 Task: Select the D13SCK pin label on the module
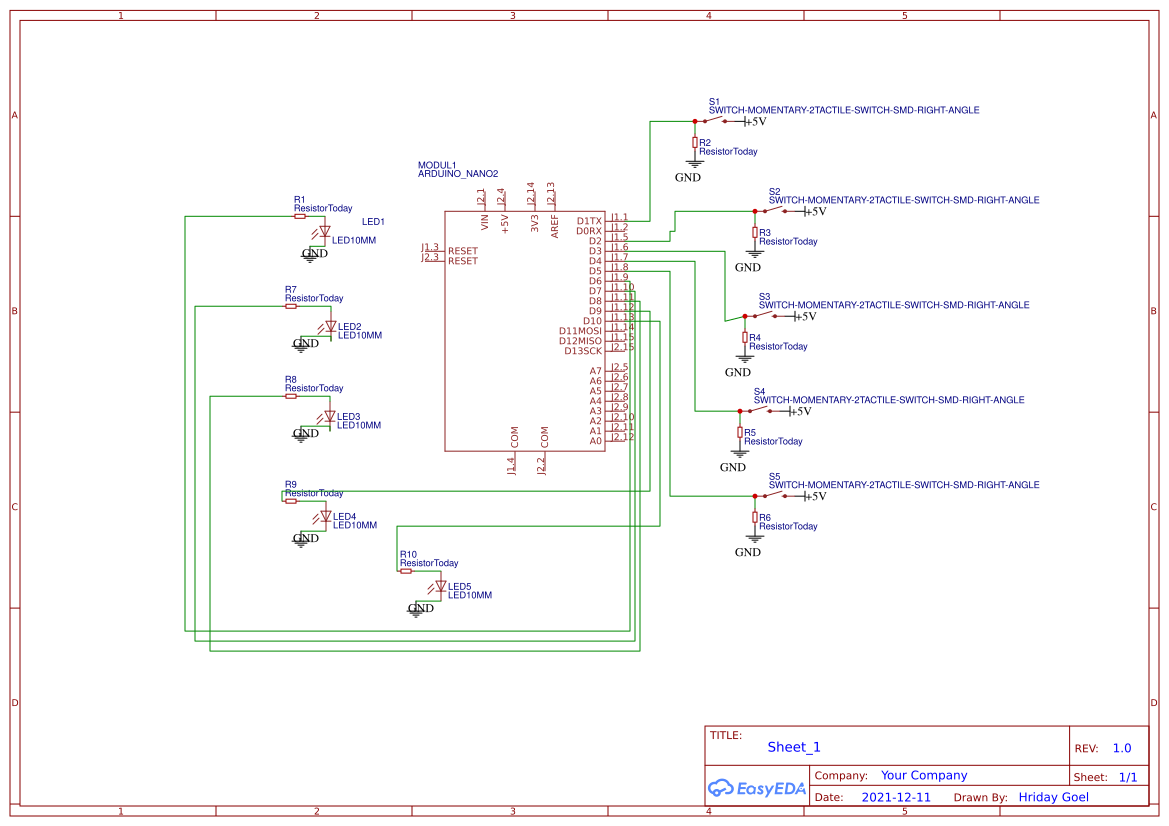click(x=582, y=349)
